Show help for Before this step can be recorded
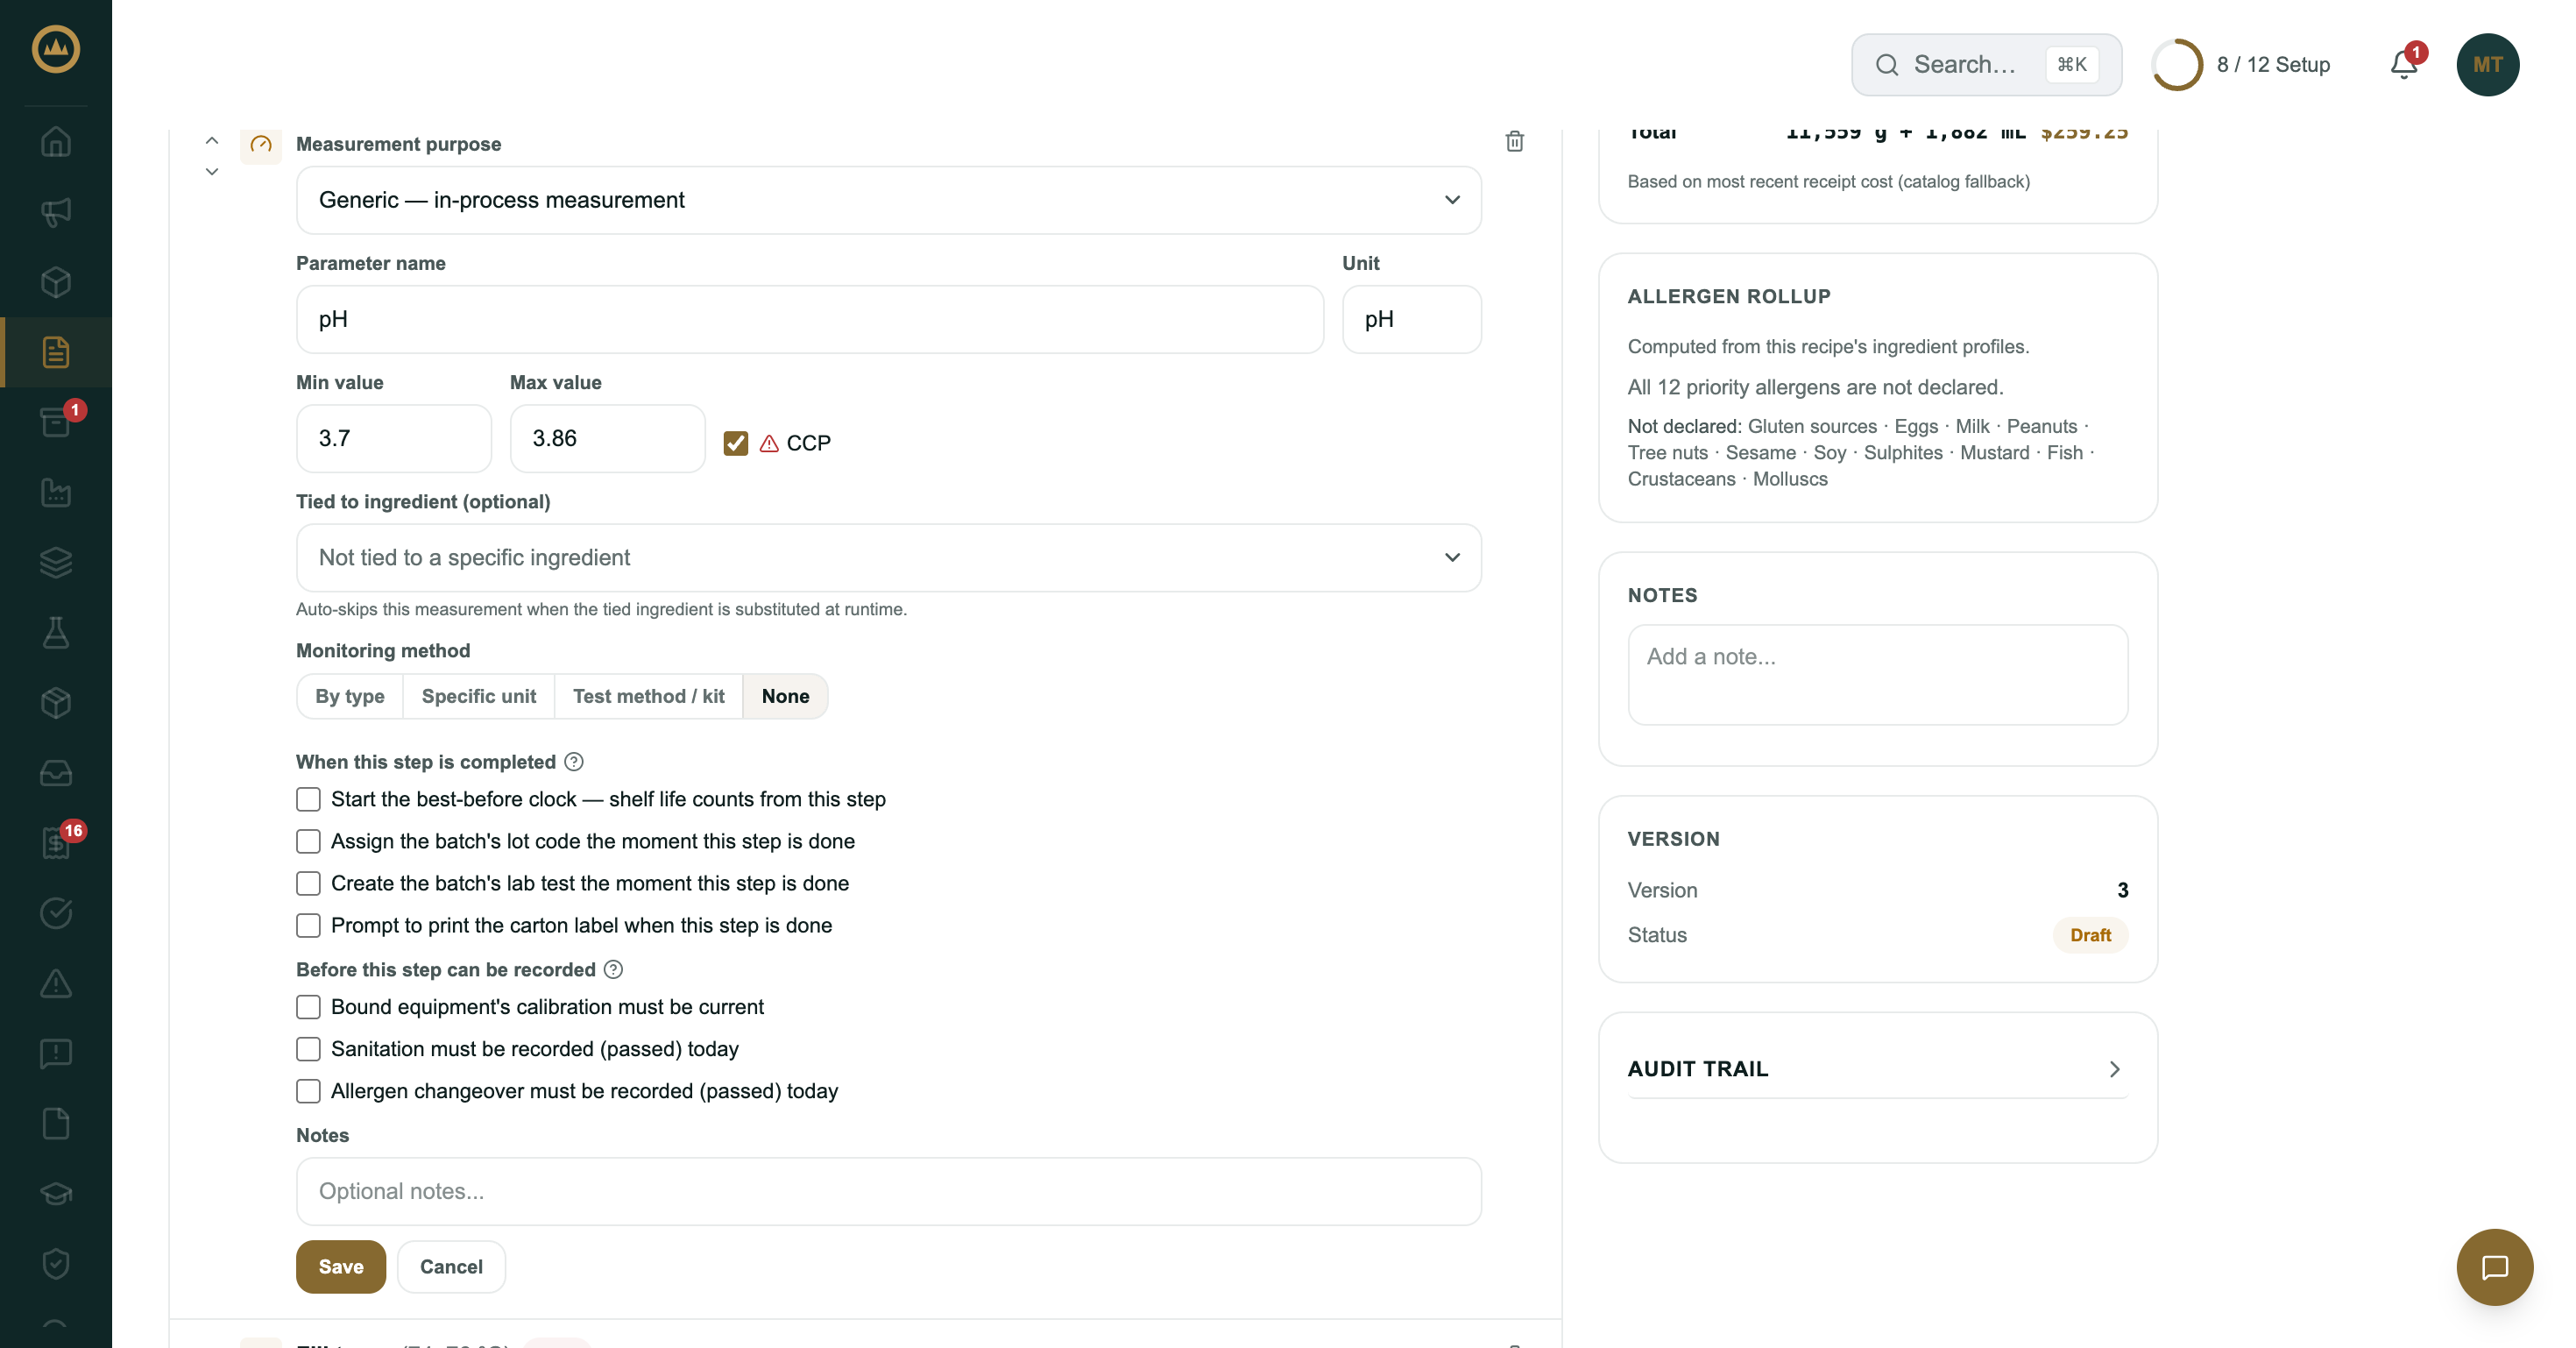The image size is (2576, 1348). [613, 970]
